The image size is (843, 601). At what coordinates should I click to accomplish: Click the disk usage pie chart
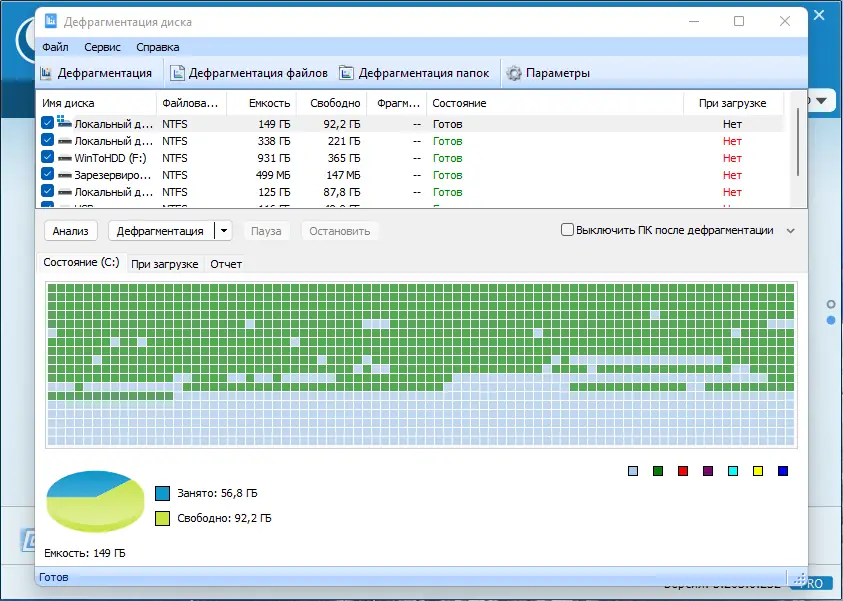point(95,501)
